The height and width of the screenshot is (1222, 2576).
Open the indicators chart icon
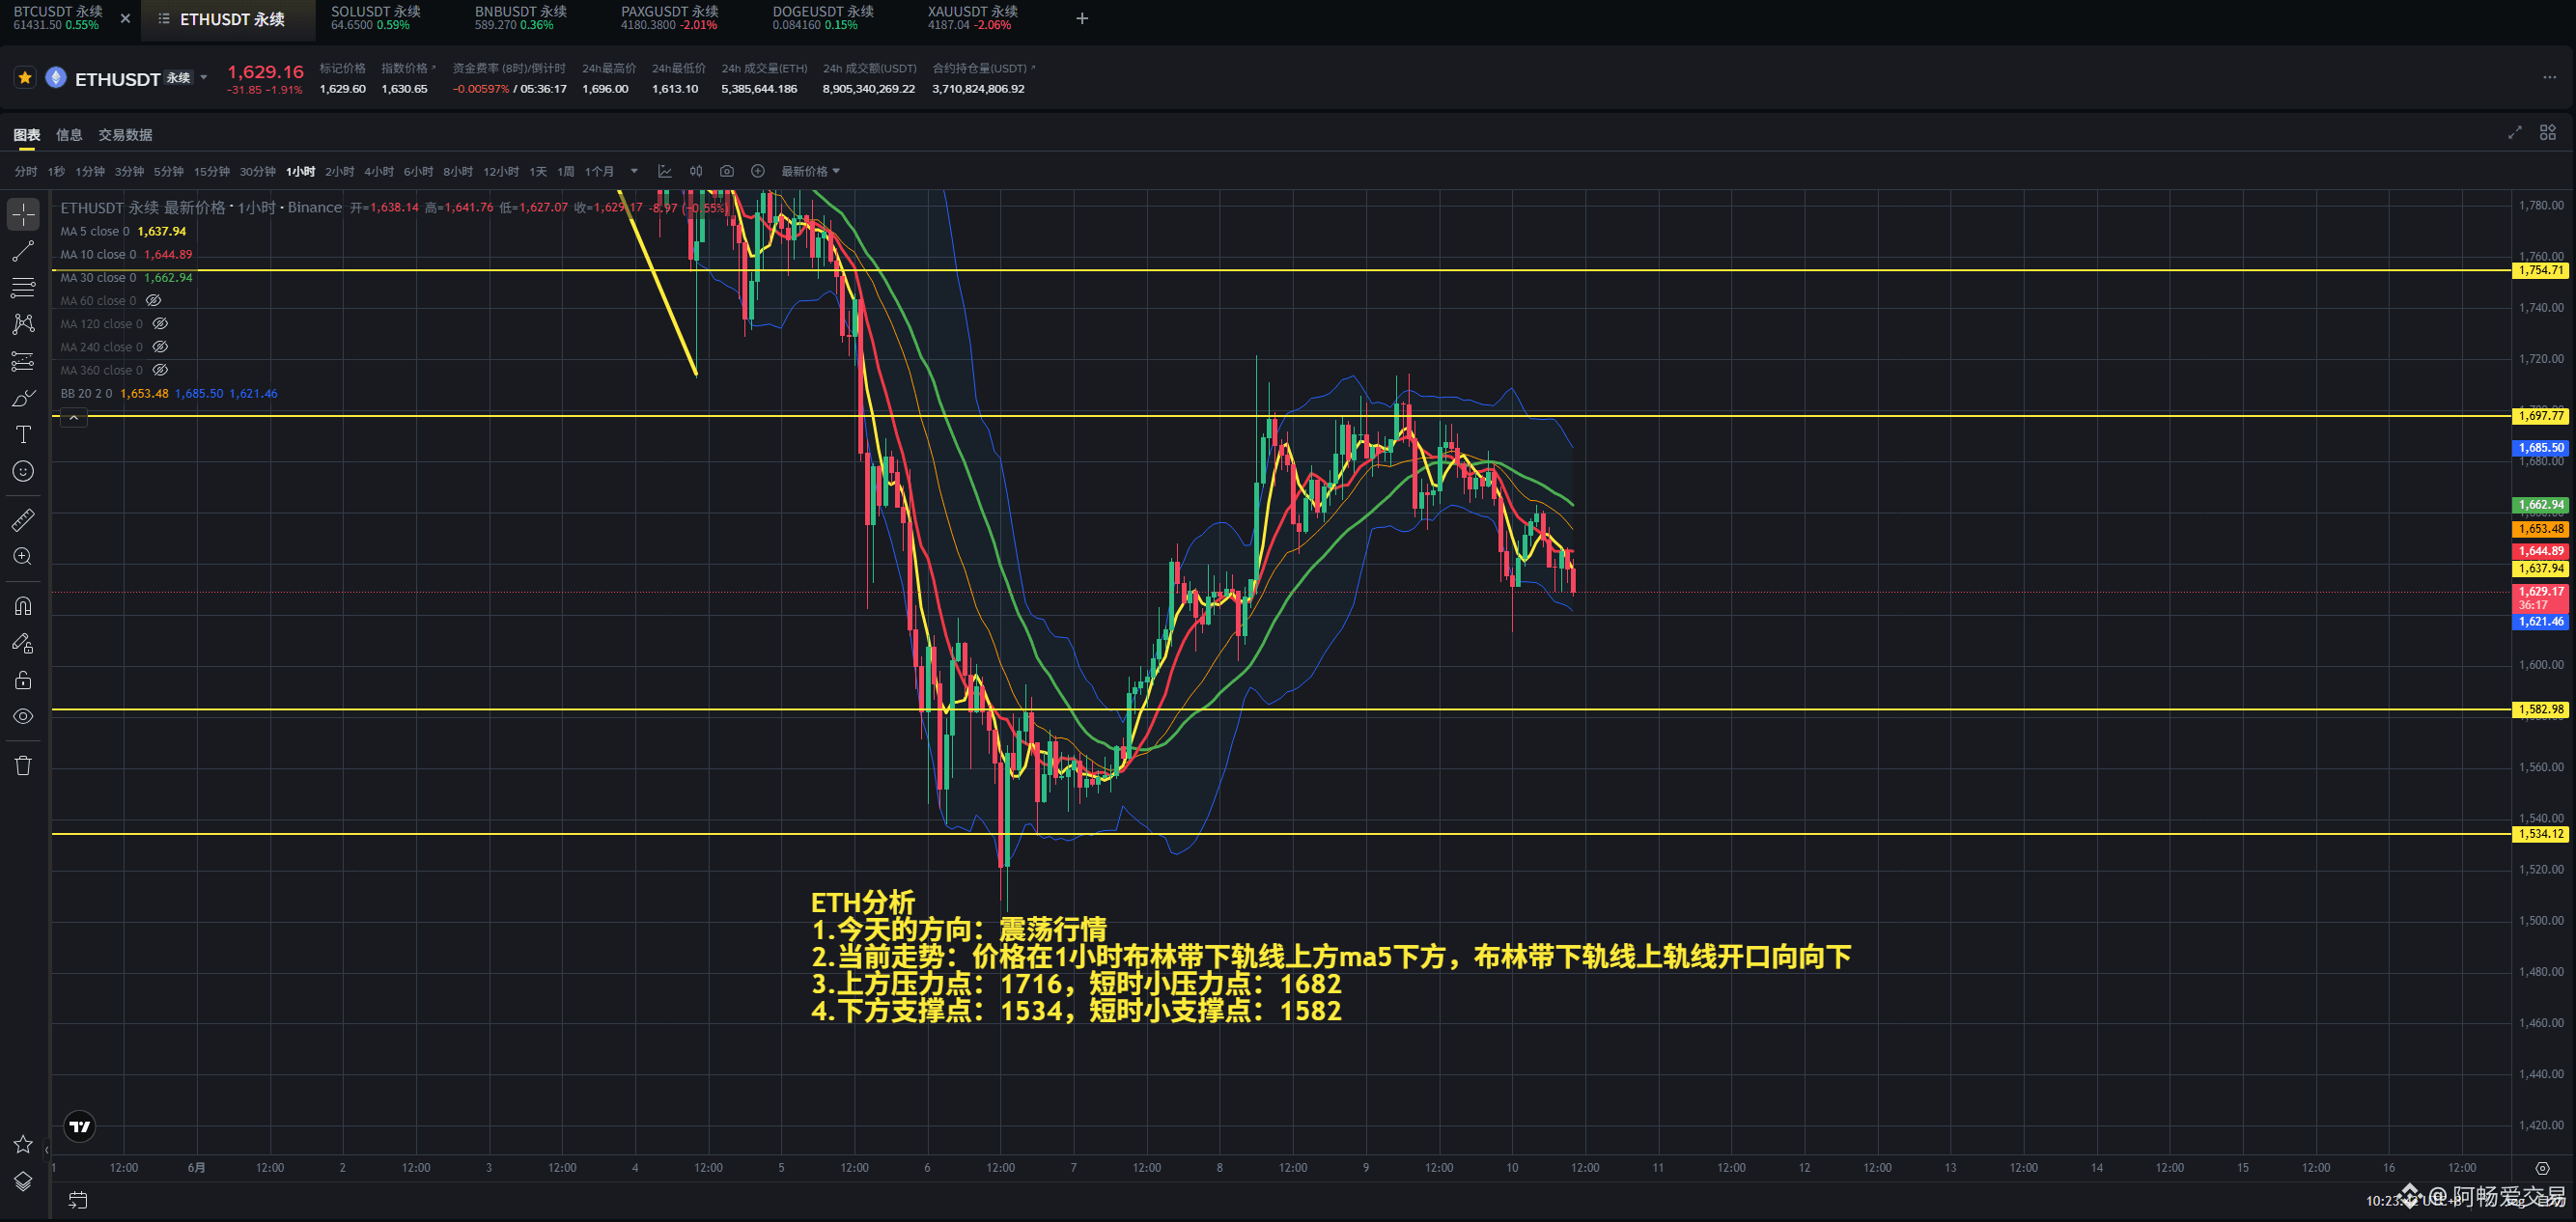tap(665, 171)
